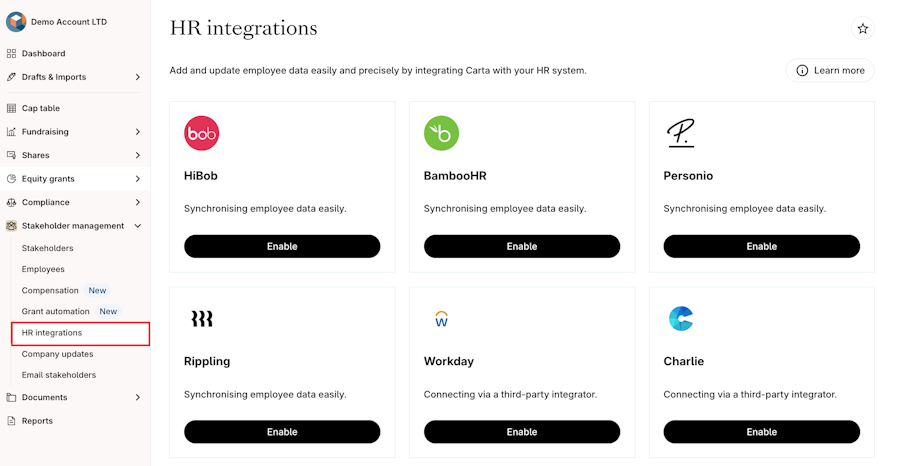The height and width of the screenshot is (466, 900).
Task: Open Employees in the sidebar
Action: point(43,269)
